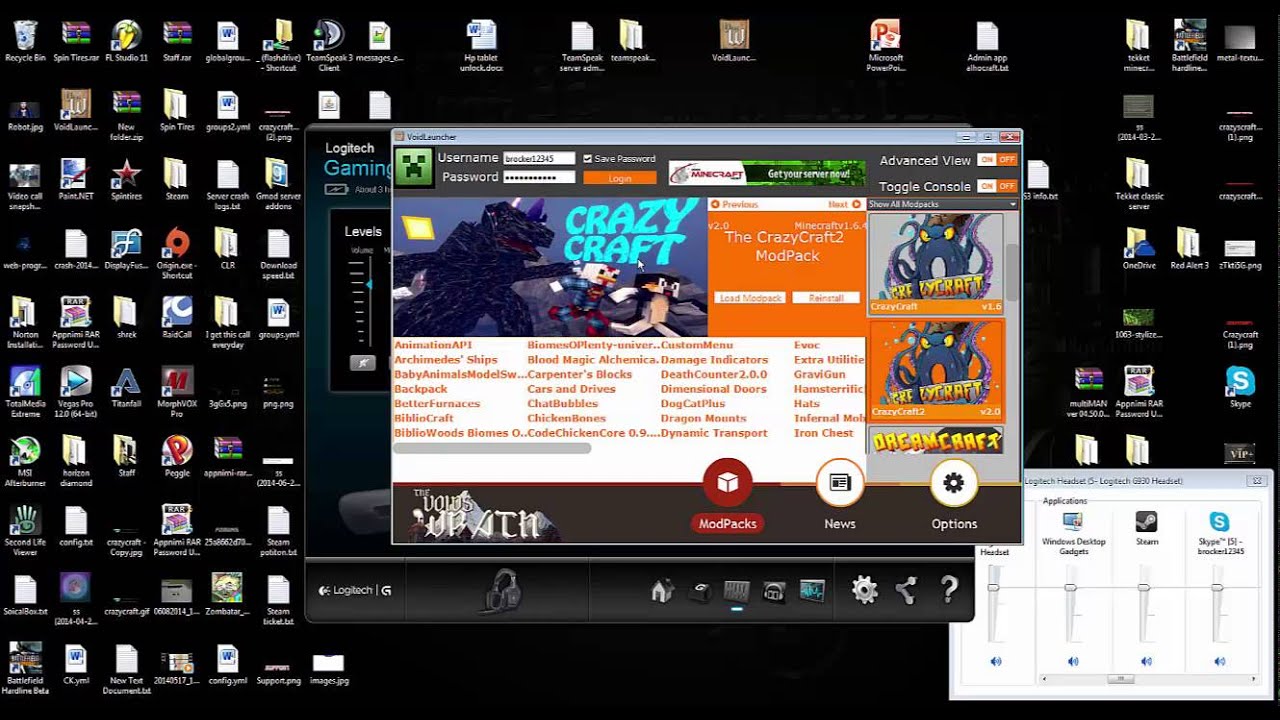Click 'BetterFurnaces' in mod list

(x=437, y=404)
